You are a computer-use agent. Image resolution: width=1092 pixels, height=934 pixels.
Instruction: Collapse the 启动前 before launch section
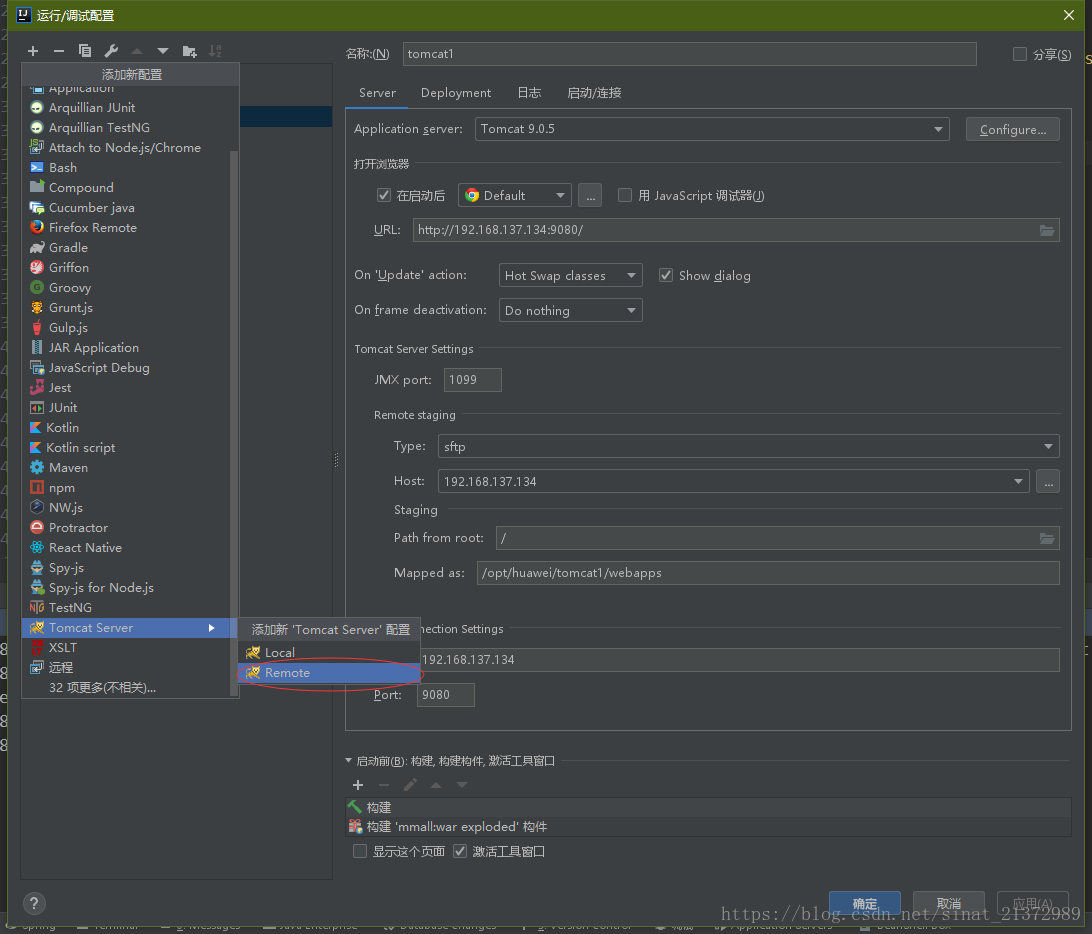(349, 761)
